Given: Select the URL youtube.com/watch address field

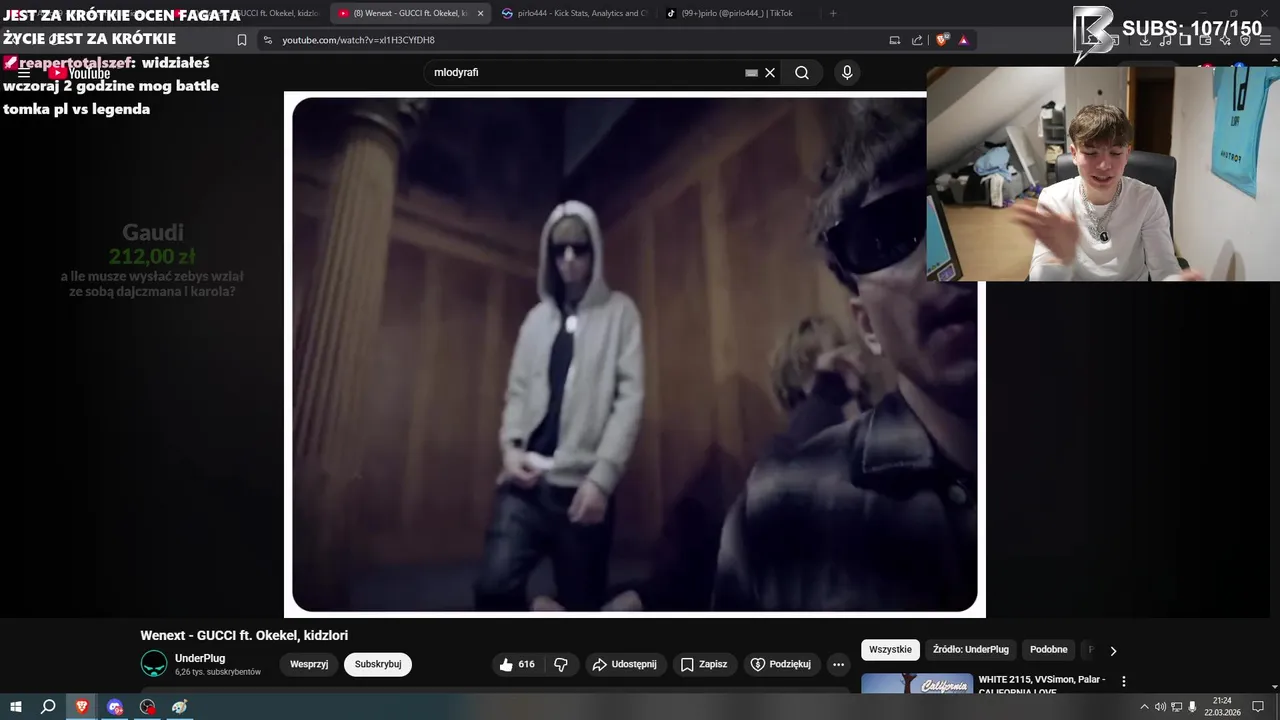Looking at the screenshot, I should coord(358,40).
